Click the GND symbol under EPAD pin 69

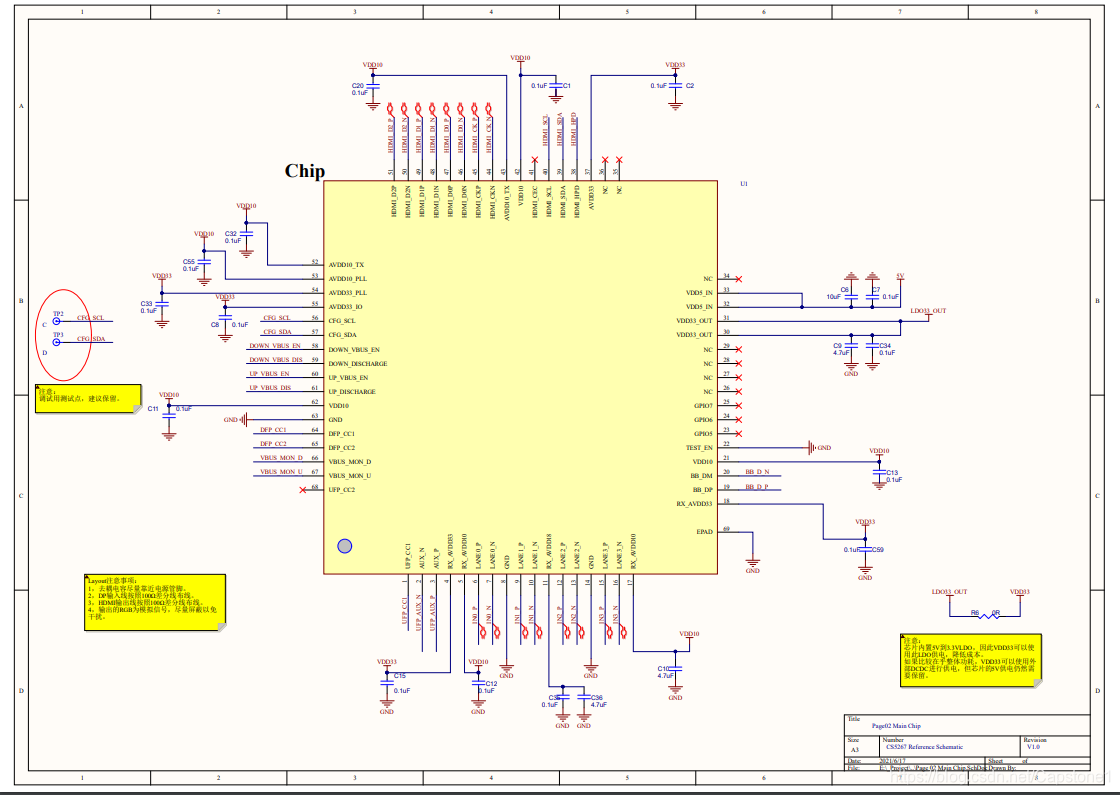point(752,563)
